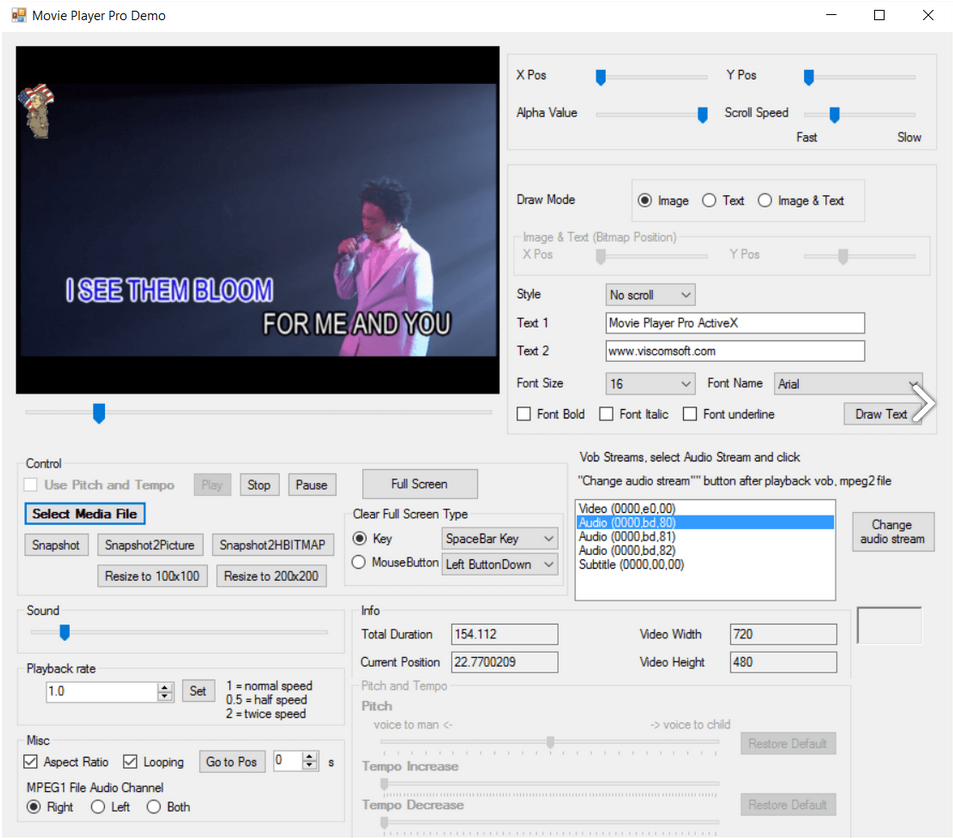Viewport: 953px width, 838px height.
Task: Click the video playback display area
Action: (x=258, y=220)
